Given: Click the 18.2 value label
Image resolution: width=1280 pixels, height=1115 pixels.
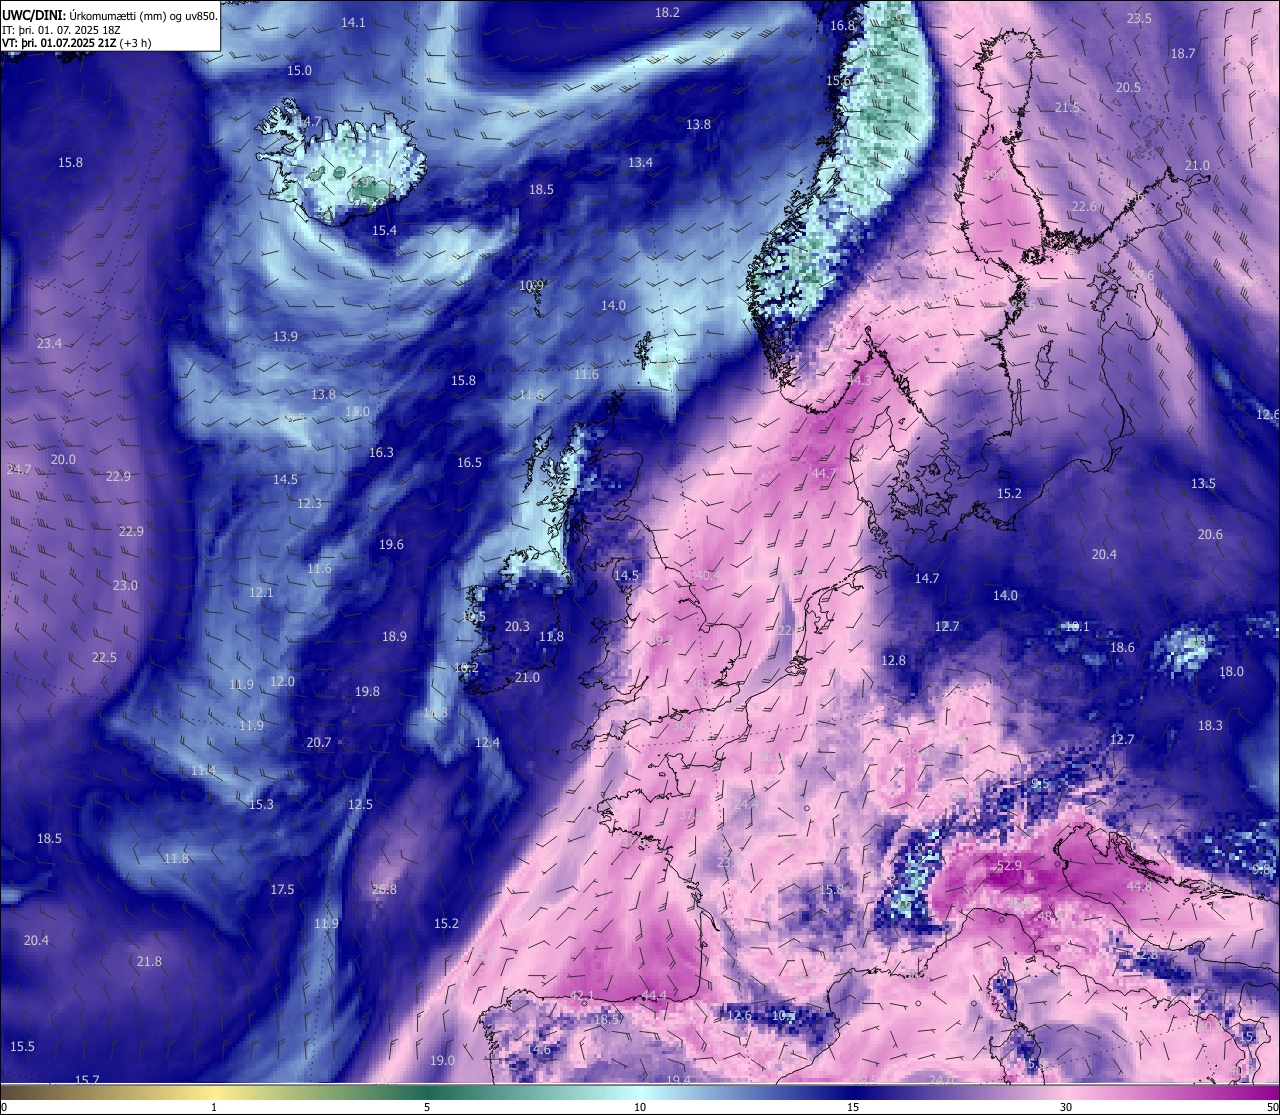Looking at the screenshot, I should [x=667, y=12].
